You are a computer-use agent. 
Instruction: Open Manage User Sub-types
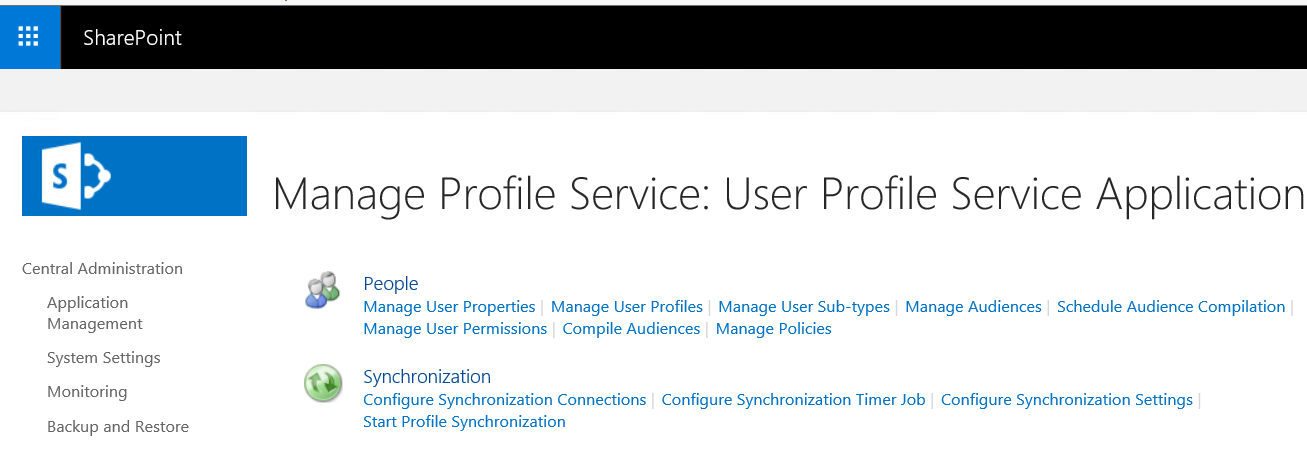804,307
